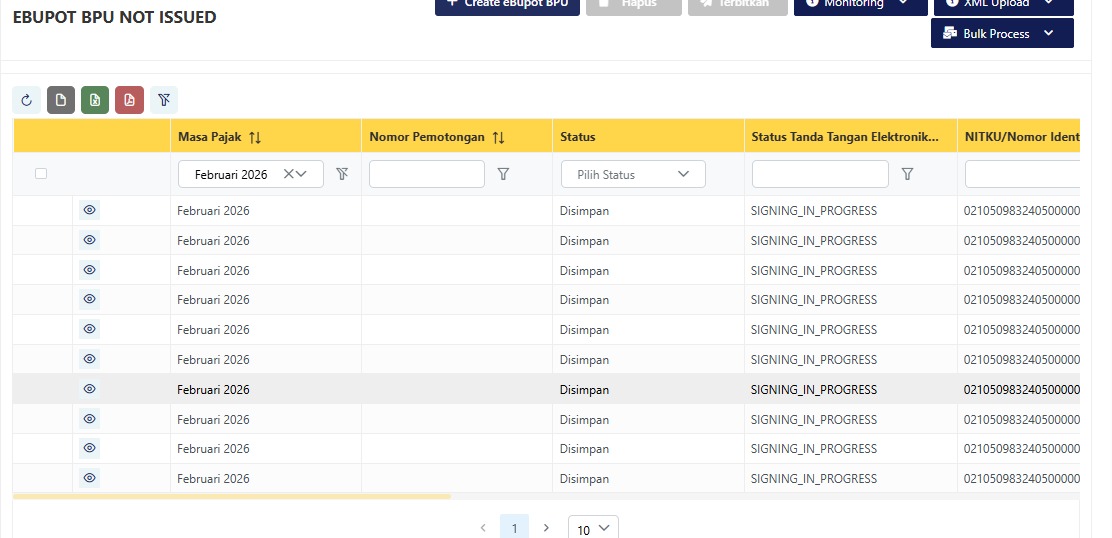Click SIGNING_IN_PROGRESS in the highlighted row
1112x538 pixels.
pyautogui.click(x=814, y=389)
